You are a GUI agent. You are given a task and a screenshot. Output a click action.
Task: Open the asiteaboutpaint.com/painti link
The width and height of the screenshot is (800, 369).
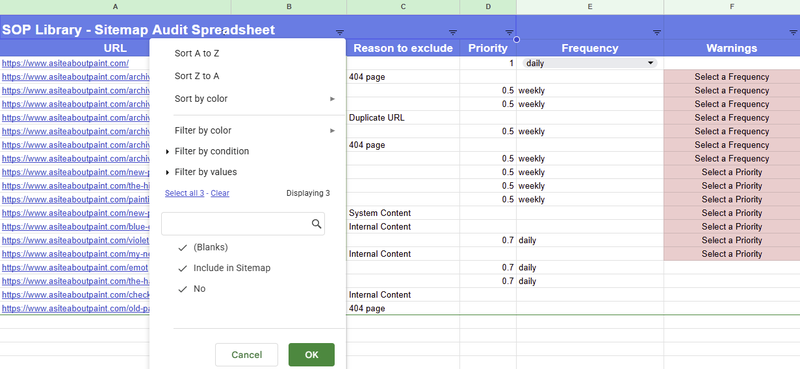[x=76, y=200]
